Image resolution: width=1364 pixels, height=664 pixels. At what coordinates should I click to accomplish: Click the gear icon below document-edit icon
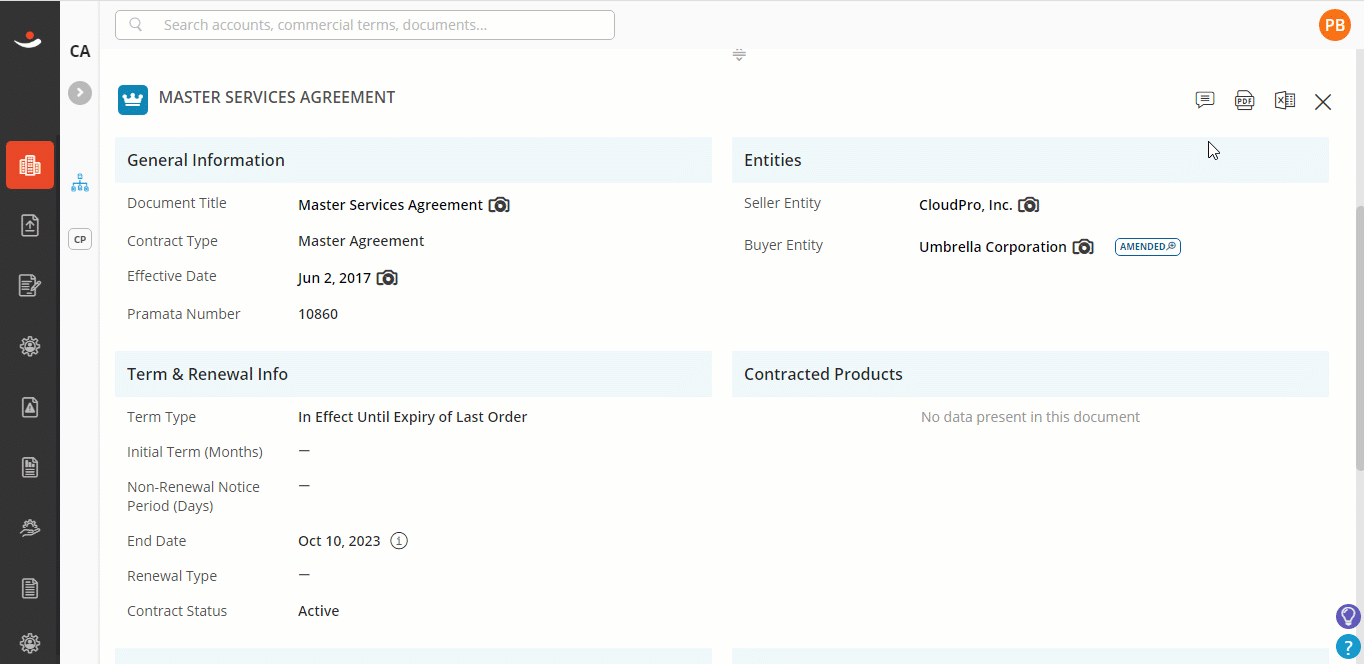[30, 346]
